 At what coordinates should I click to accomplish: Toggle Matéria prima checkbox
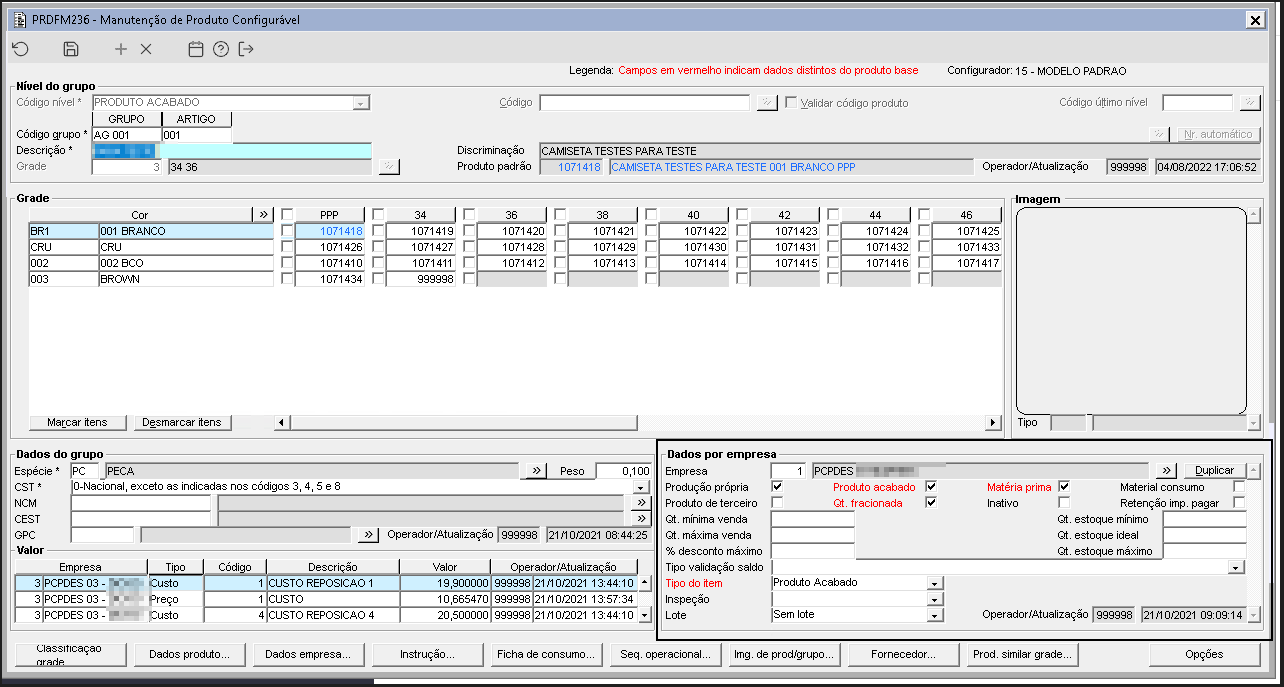[1064, 487]
